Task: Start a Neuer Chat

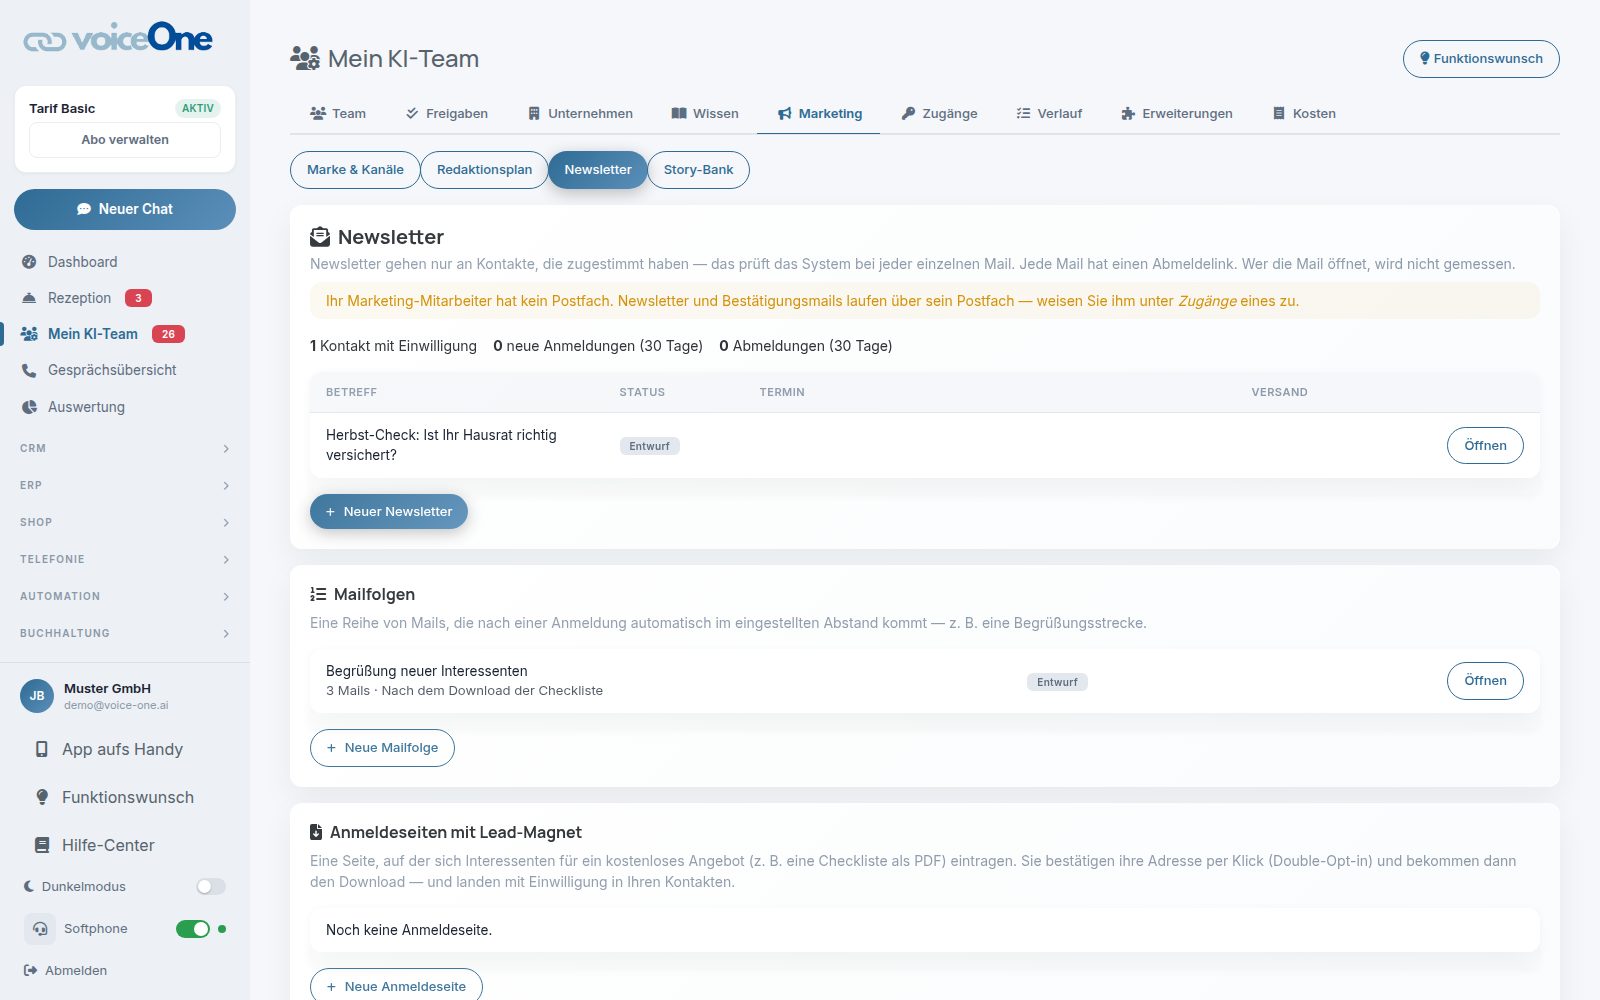Action: pyautogui.click(x=125, y=209)
